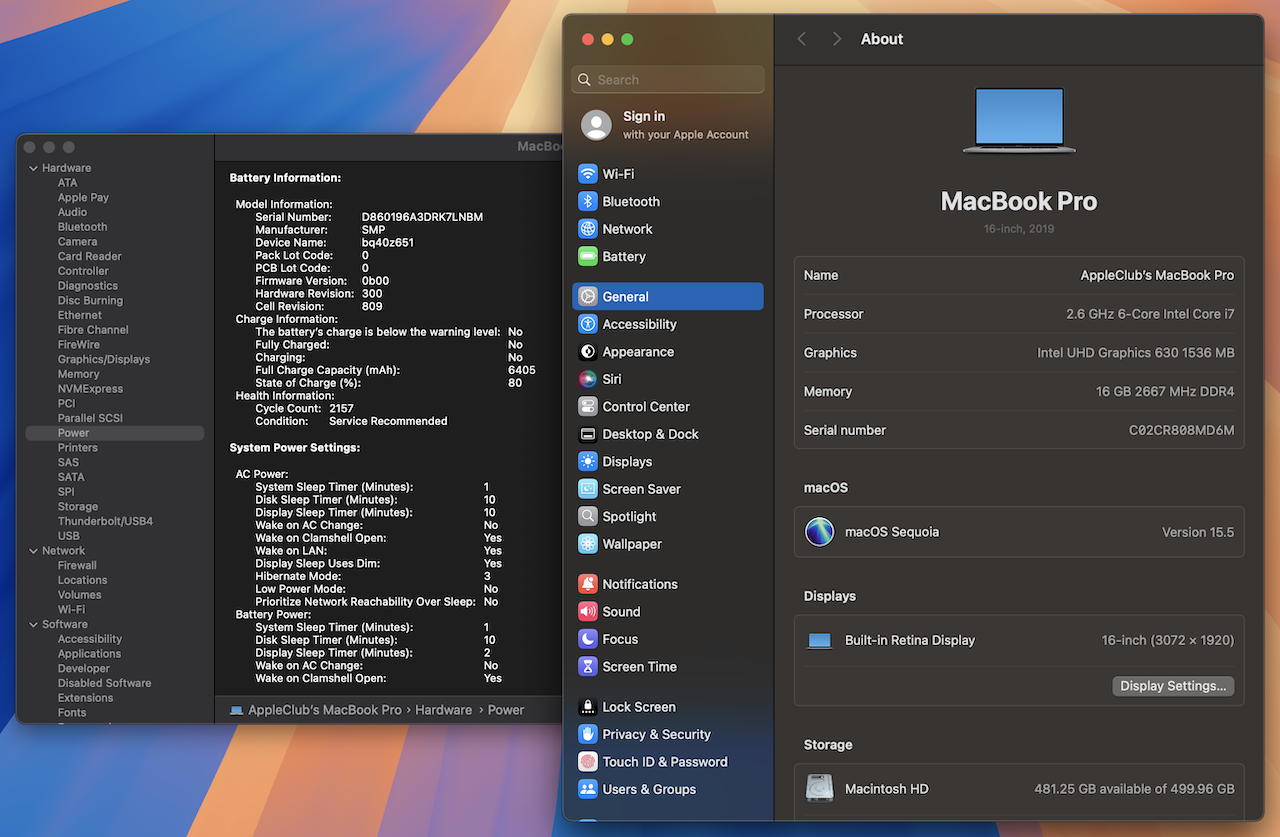Collapse the Software section in System Information
This screenshot has width=1280, height=837.
(33, 624)
